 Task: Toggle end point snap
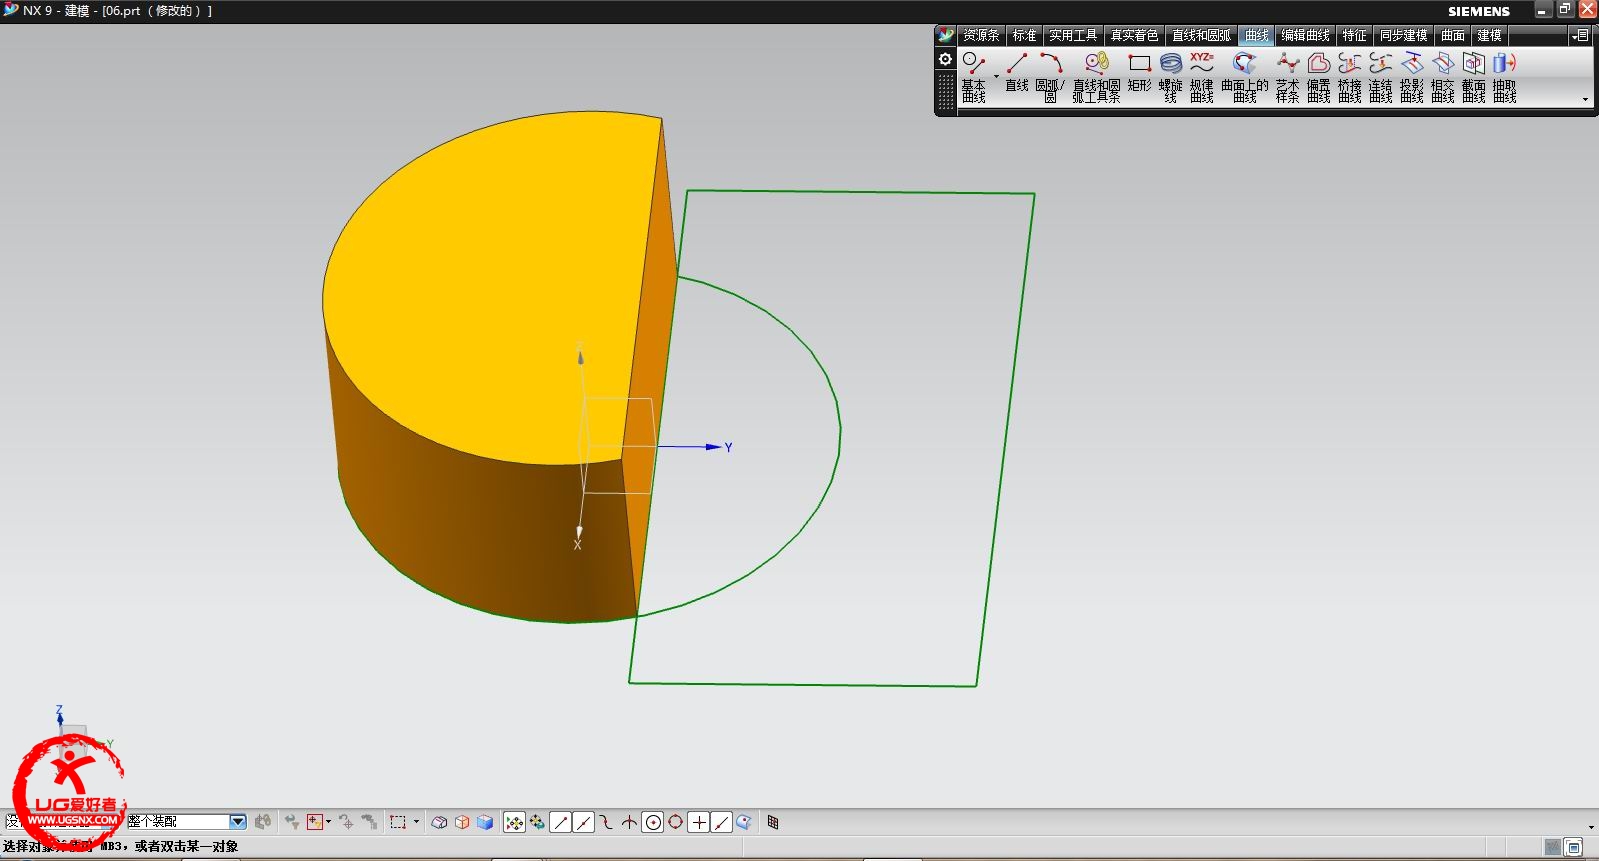coord(561,822)
